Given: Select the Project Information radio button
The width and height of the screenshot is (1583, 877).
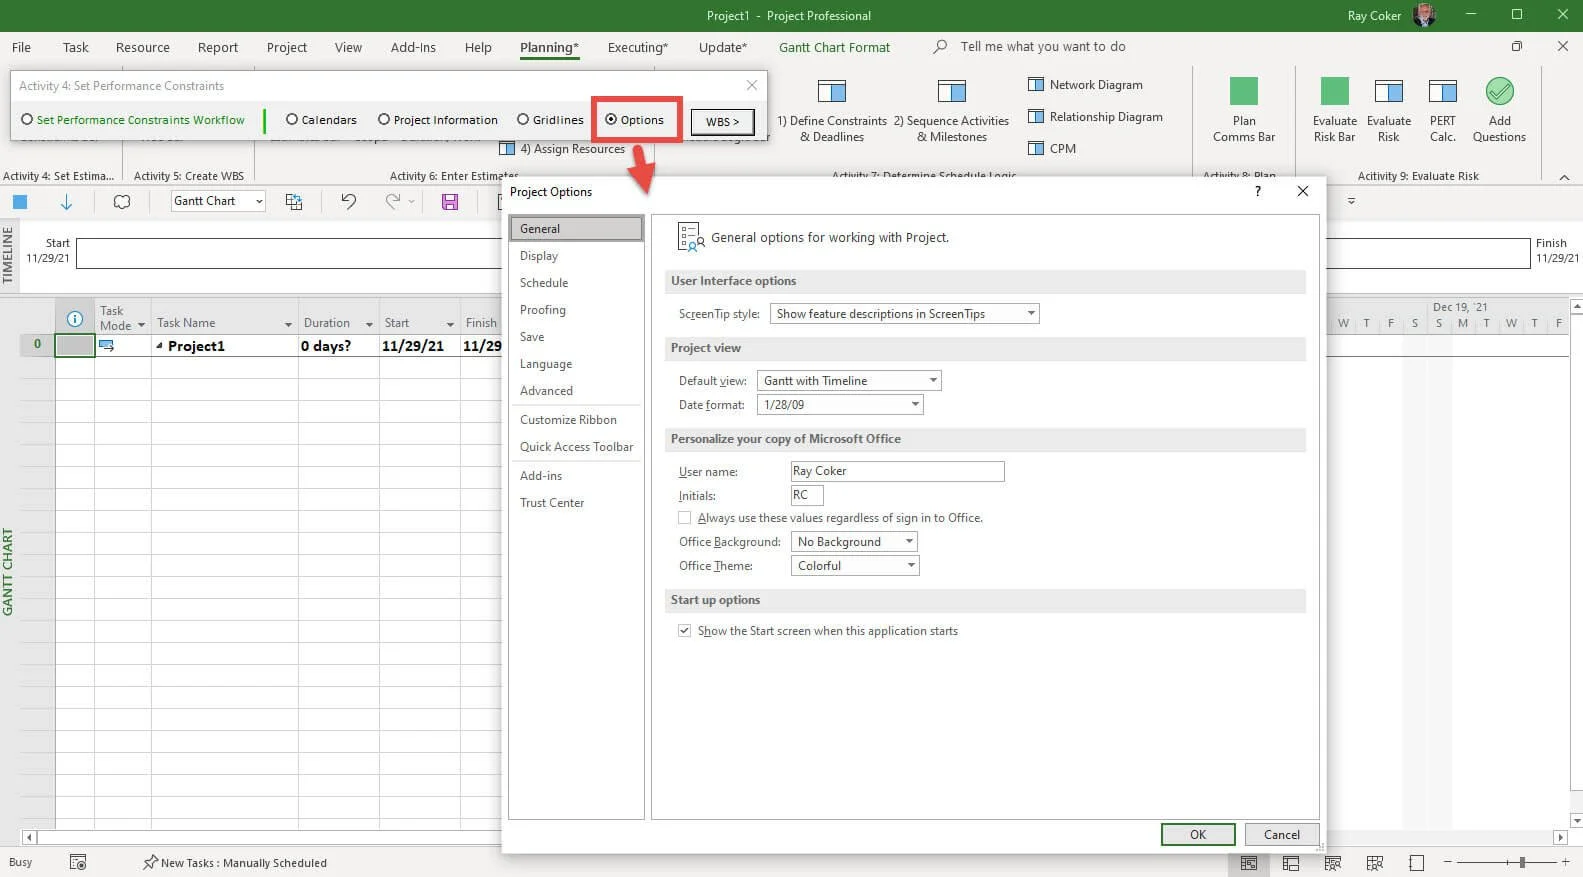Looking at the screenshot, I should pos(384,119).
